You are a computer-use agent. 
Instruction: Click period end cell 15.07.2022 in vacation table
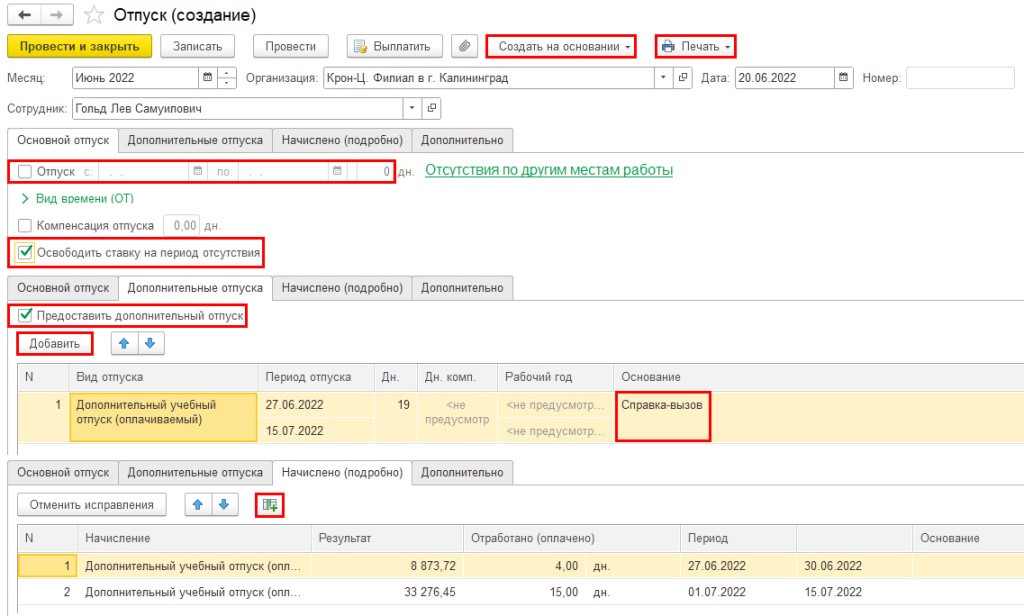click(x=316, y=430)
